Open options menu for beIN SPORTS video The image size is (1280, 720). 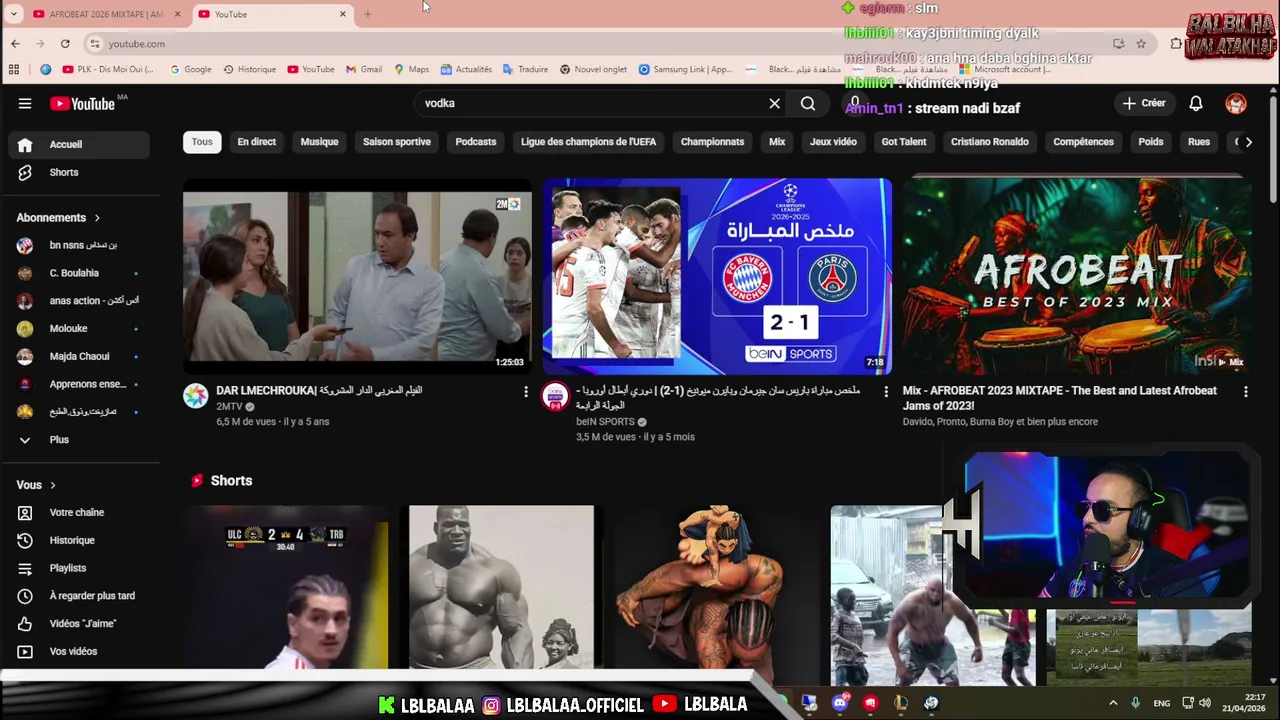pyautogui.click(x=886, y=392)
